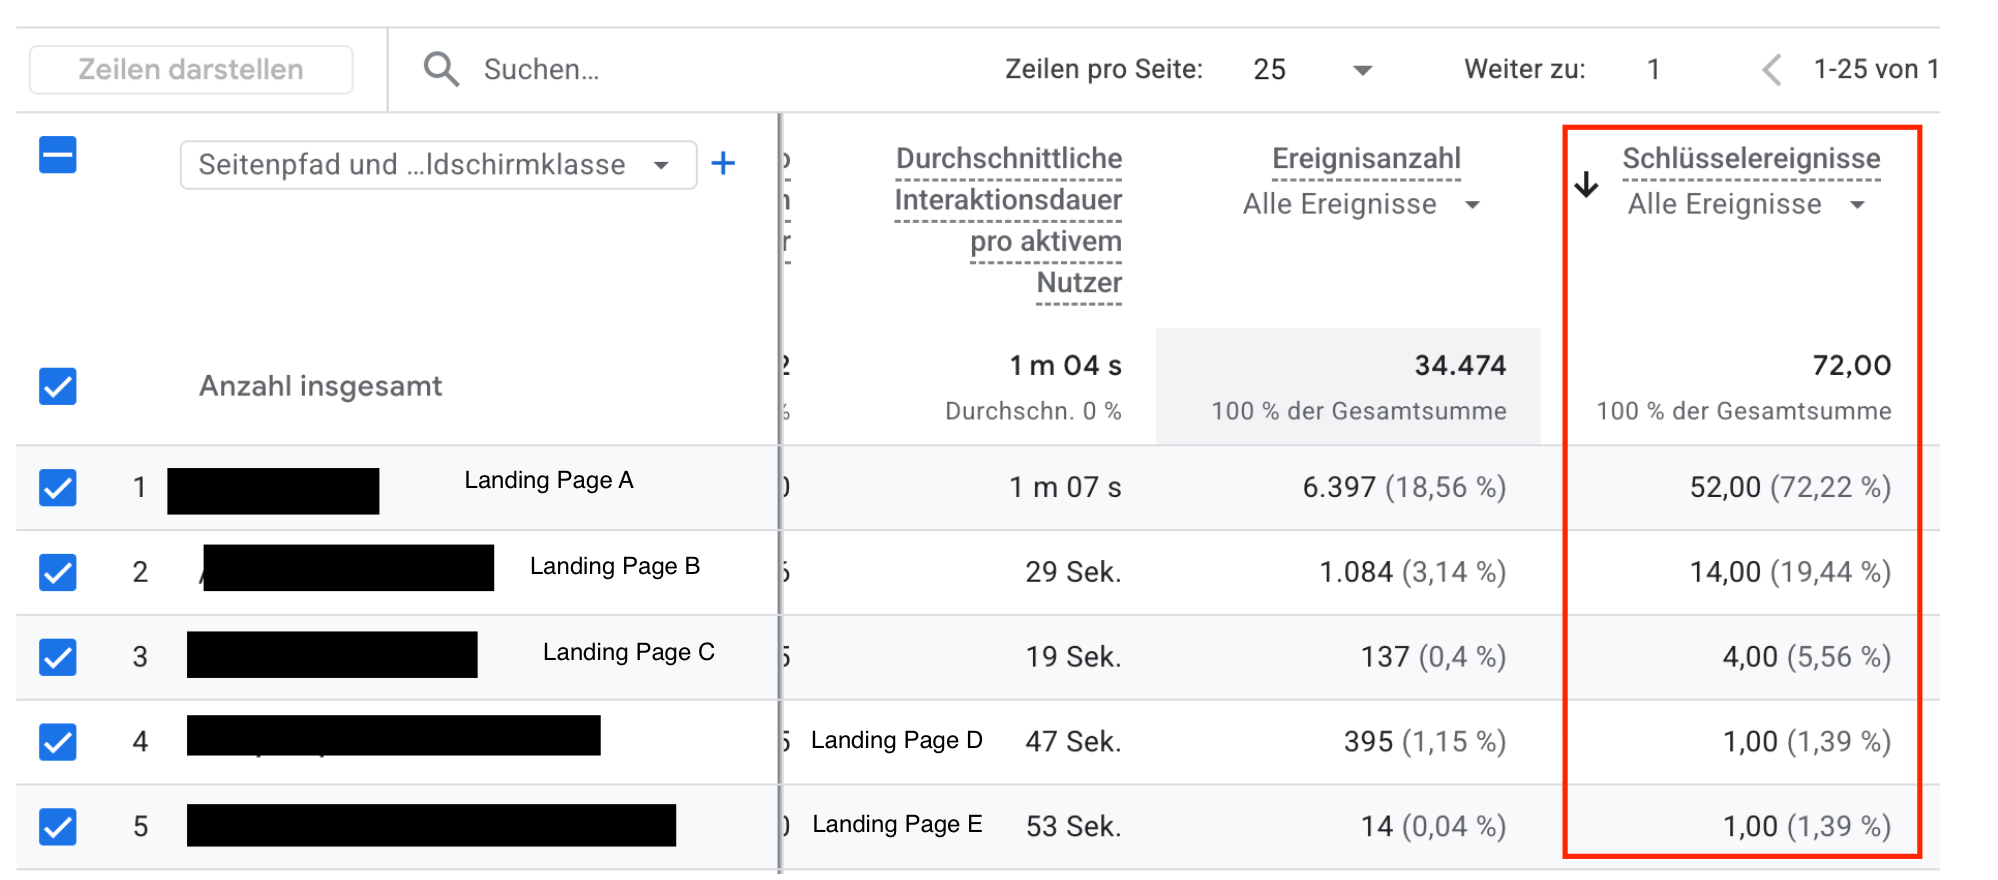The height and width of the screenshot is (880, 1998).
Task: Click the 395 (1,15 %) event count cell
Action: pos(1425,742)
